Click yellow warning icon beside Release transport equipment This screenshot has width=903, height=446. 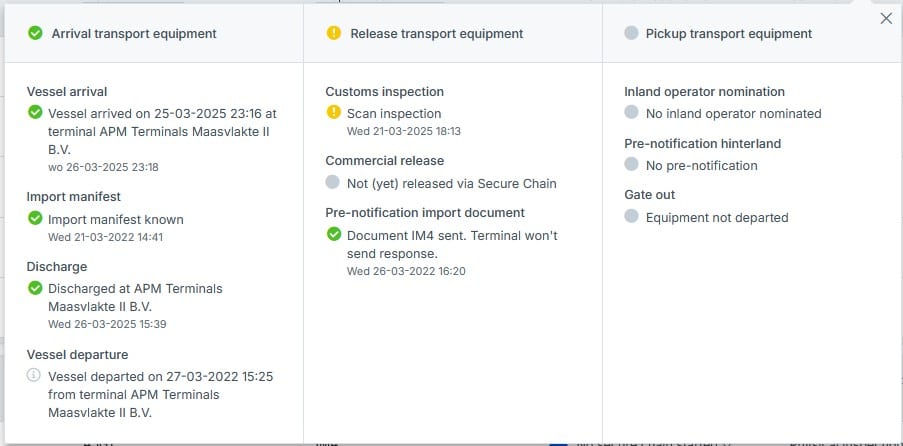point(334,34)
